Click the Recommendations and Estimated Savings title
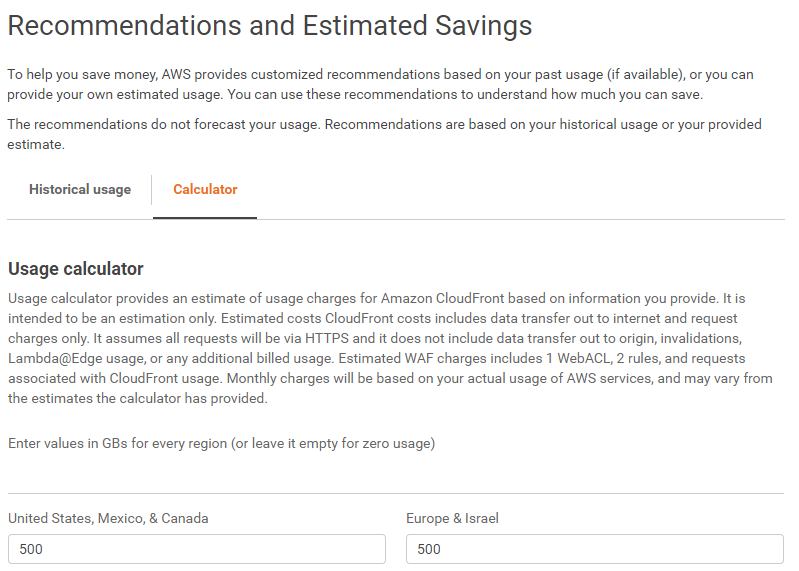 coord(270,25)
